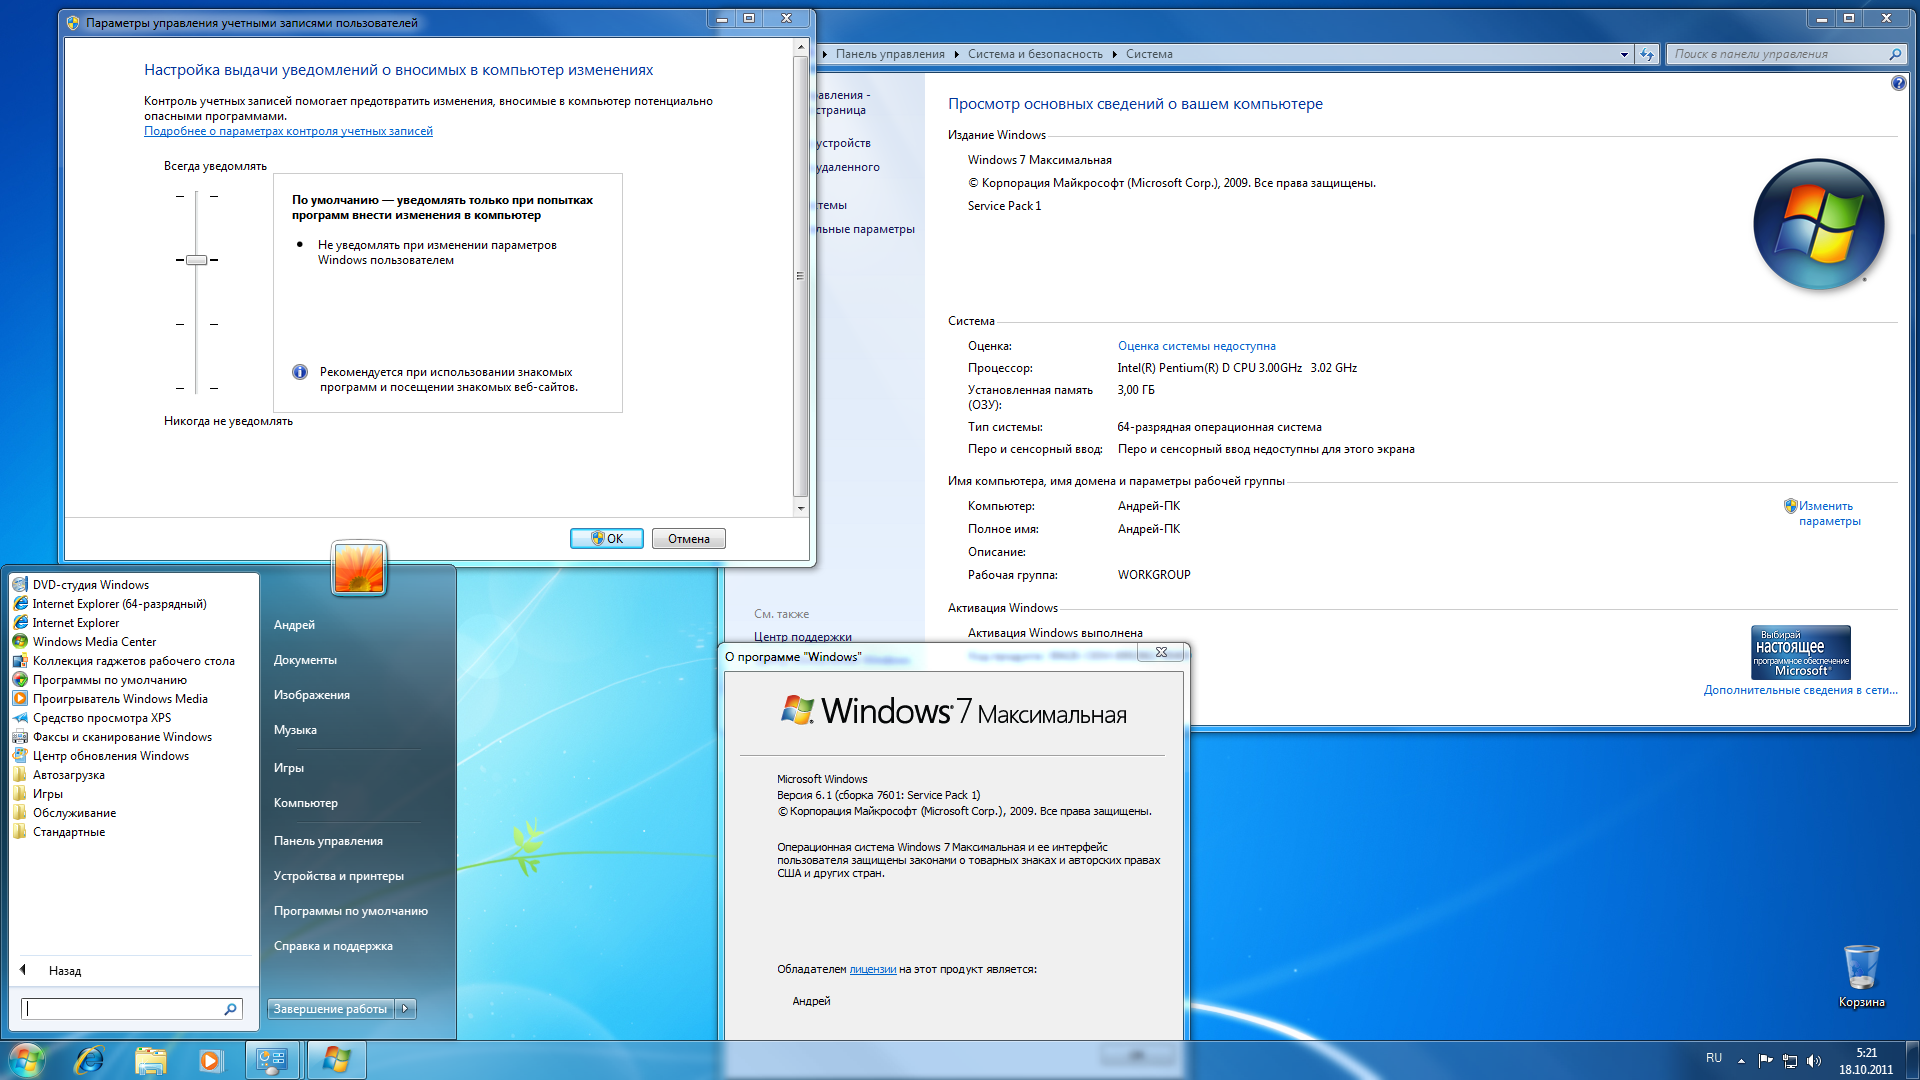Click the genuine Microsoft software badge

(1800, 652)
